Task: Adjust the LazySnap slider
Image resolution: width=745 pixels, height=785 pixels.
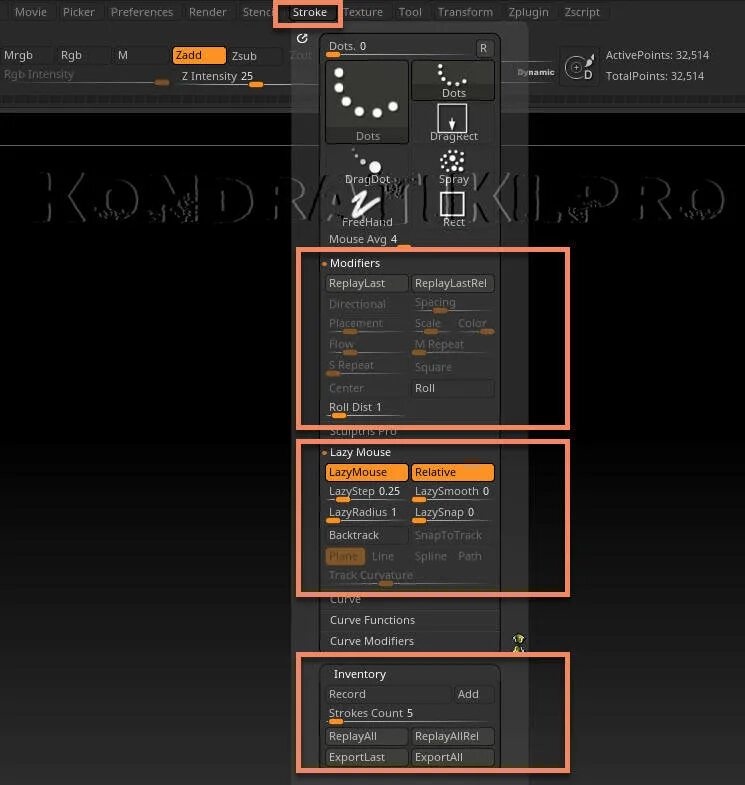Action: coord(451,514)
